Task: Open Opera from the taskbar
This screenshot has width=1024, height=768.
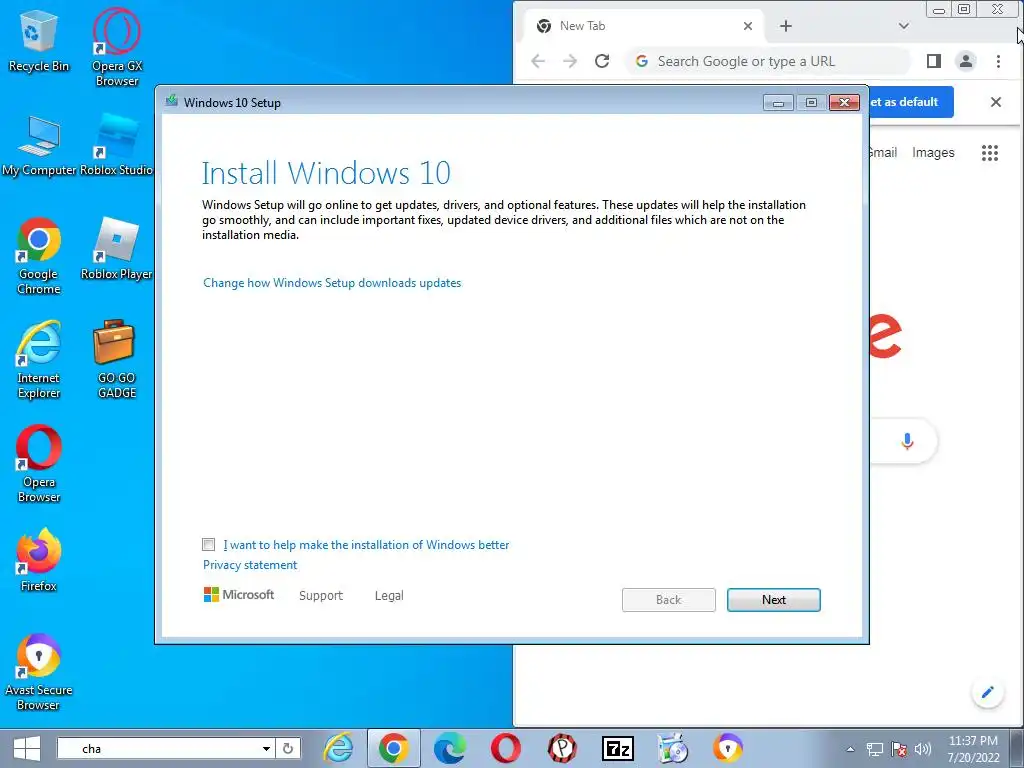Action: (x=505, y=748)
